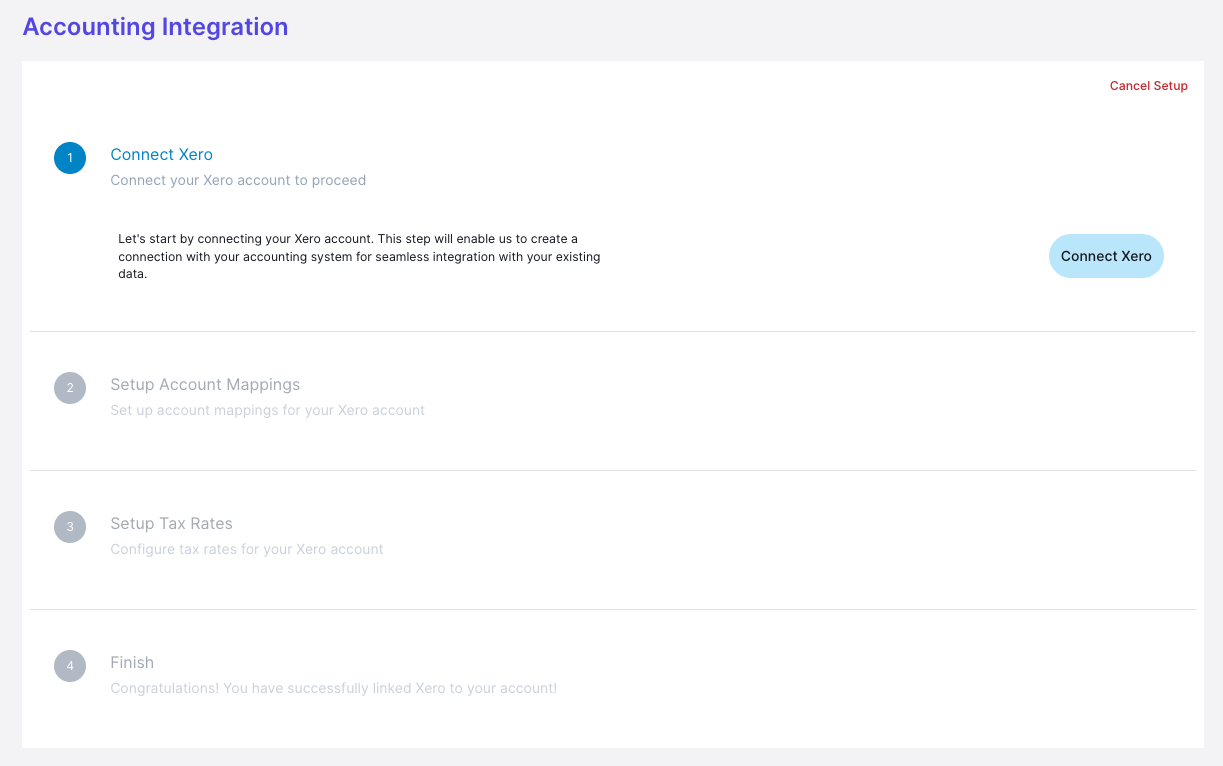
Task: Open the Setup Account Mappings step title
Action: (x=205, y=384)
